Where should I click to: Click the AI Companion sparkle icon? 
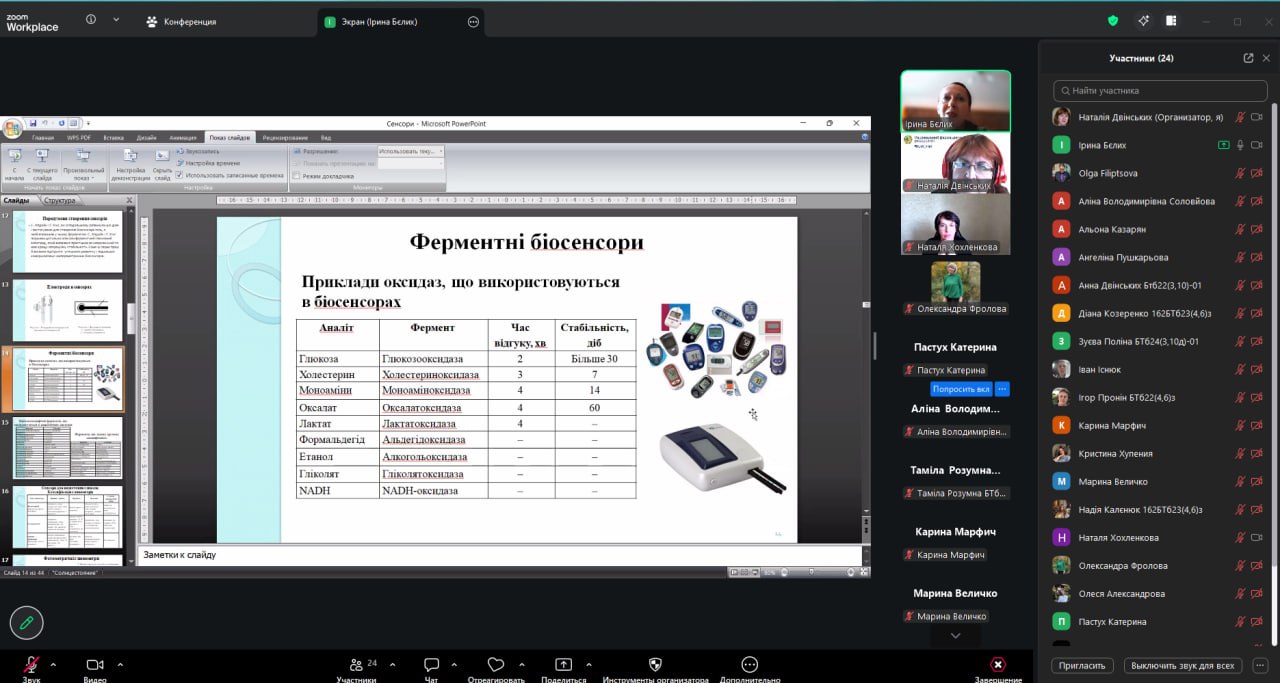click(1143, 21)
